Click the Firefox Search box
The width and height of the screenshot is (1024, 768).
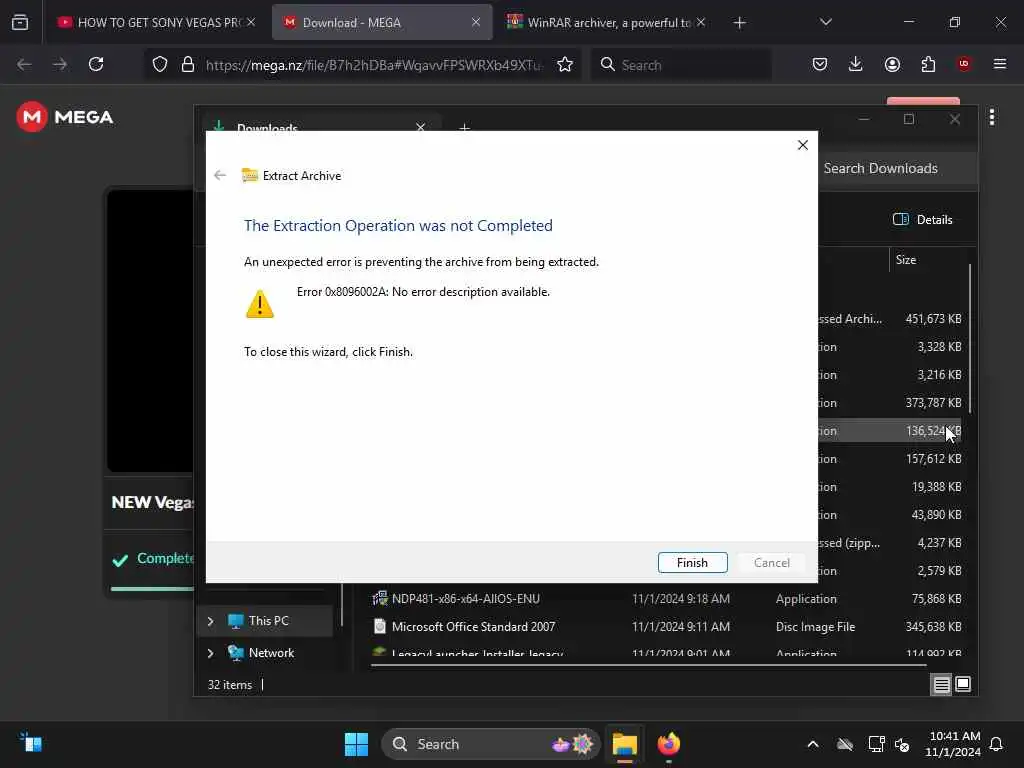(x=681, y=65)
